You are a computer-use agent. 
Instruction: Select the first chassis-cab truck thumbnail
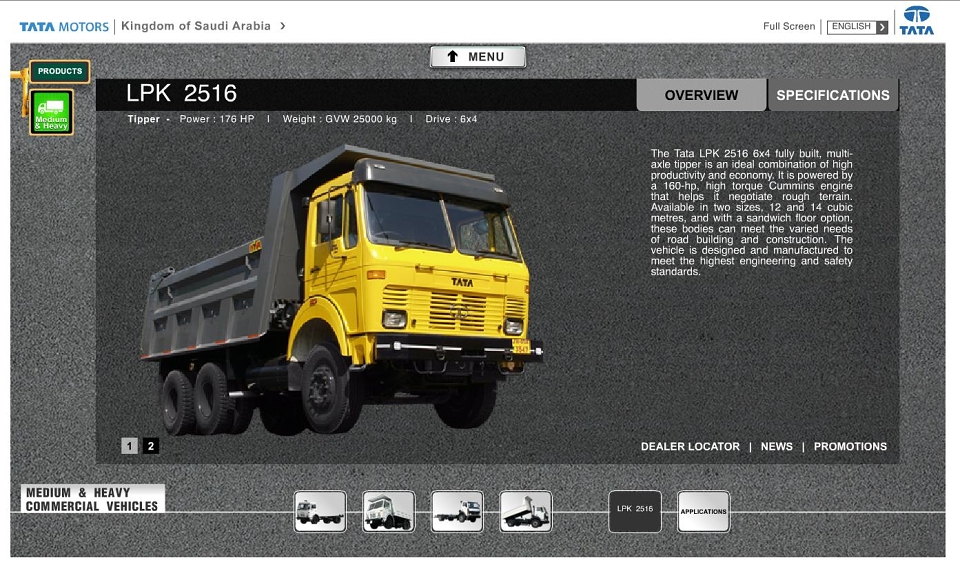pyautogui.click(x=320, y=511)
